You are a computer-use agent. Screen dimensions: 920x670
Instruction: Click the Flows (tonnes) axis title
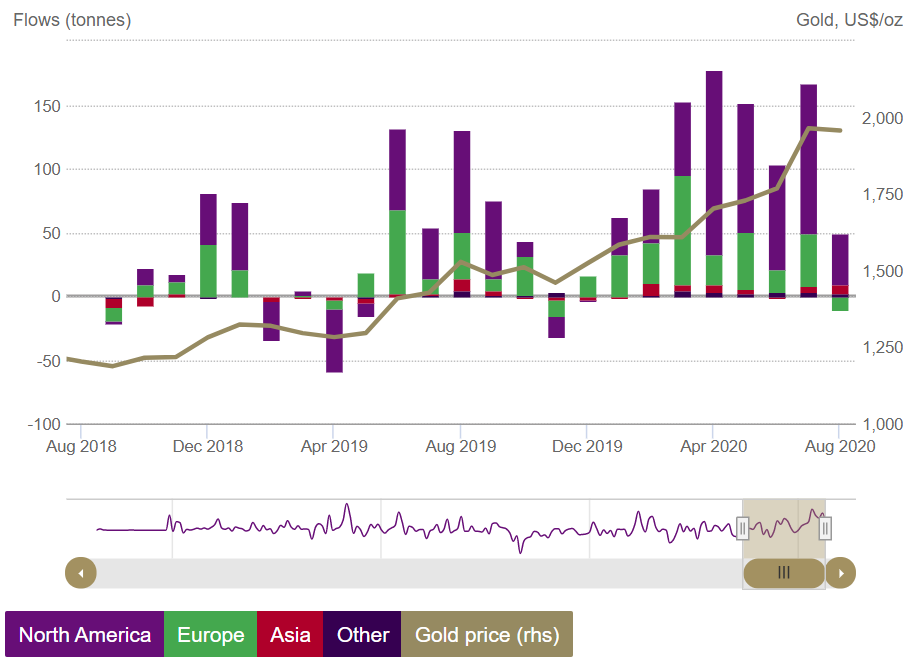point(72,20)
